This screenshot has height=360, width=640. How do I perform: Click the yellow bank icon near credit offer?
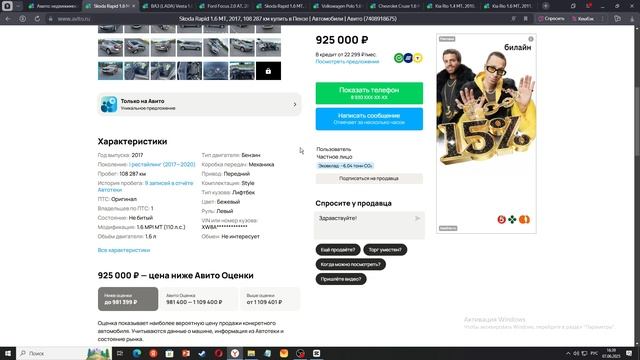click(x=418, y=58)
